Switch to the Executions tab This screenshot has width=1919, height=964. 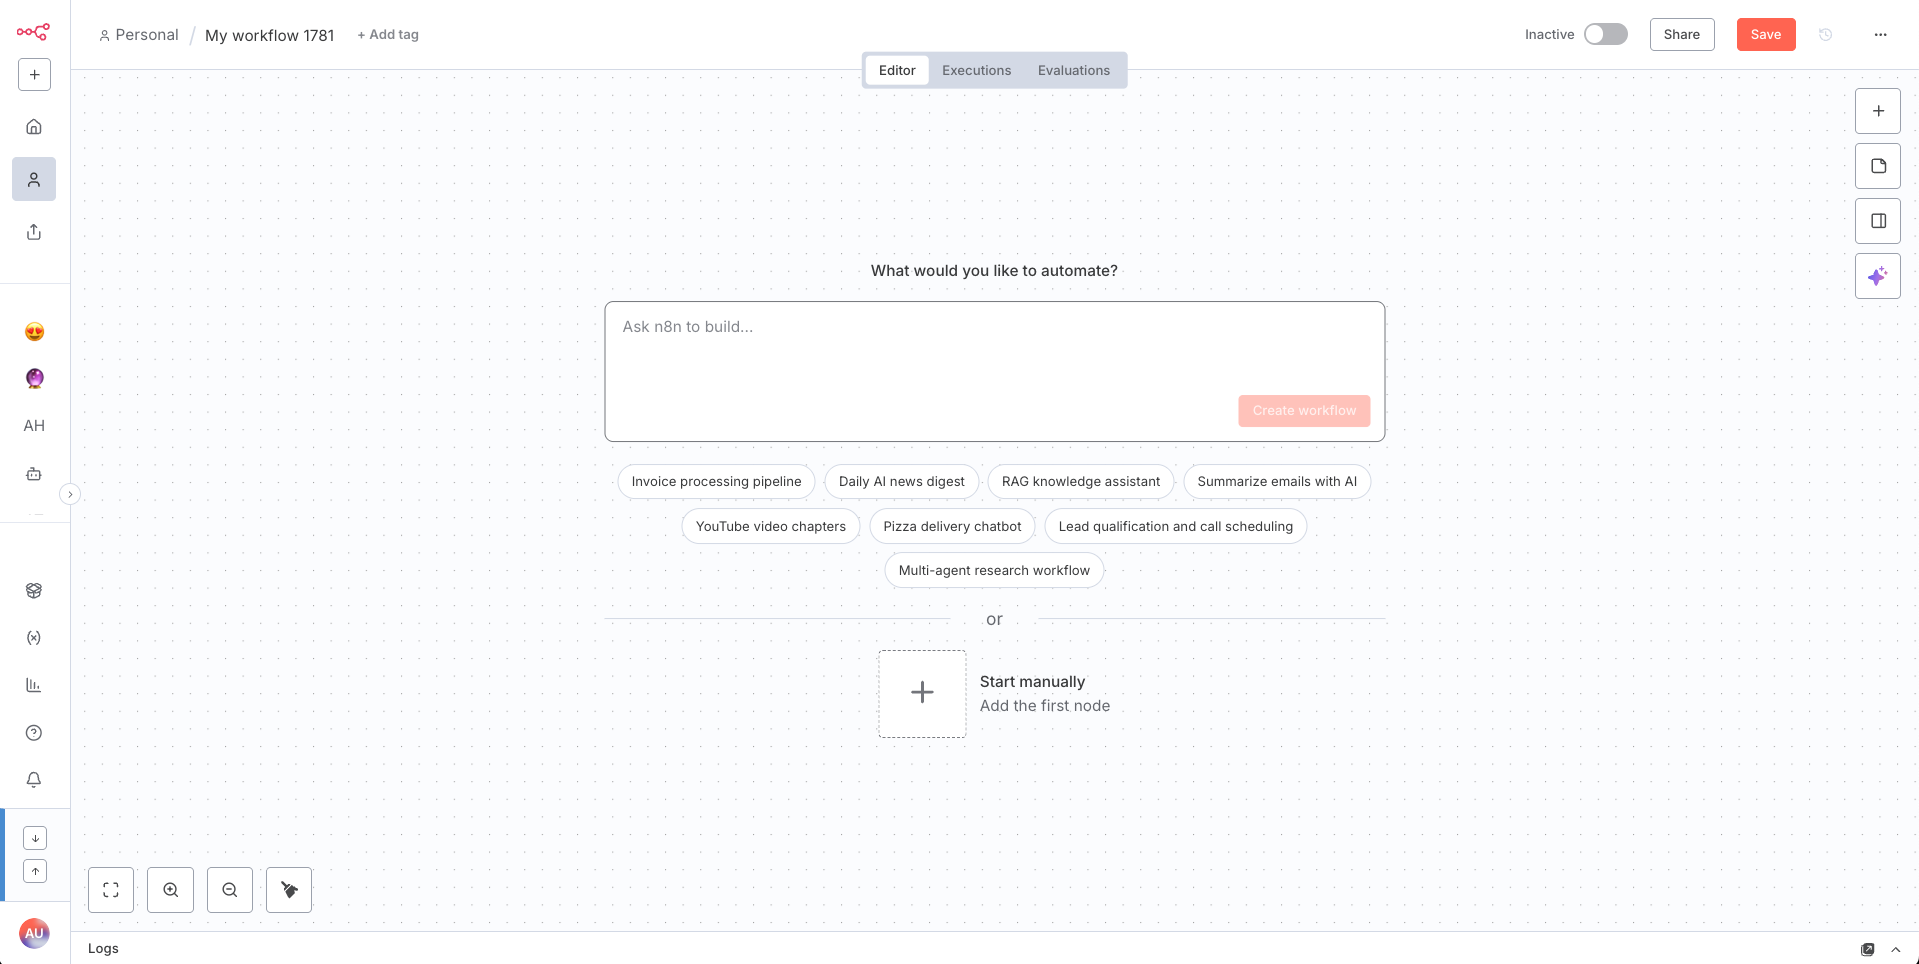coord(976,70)
